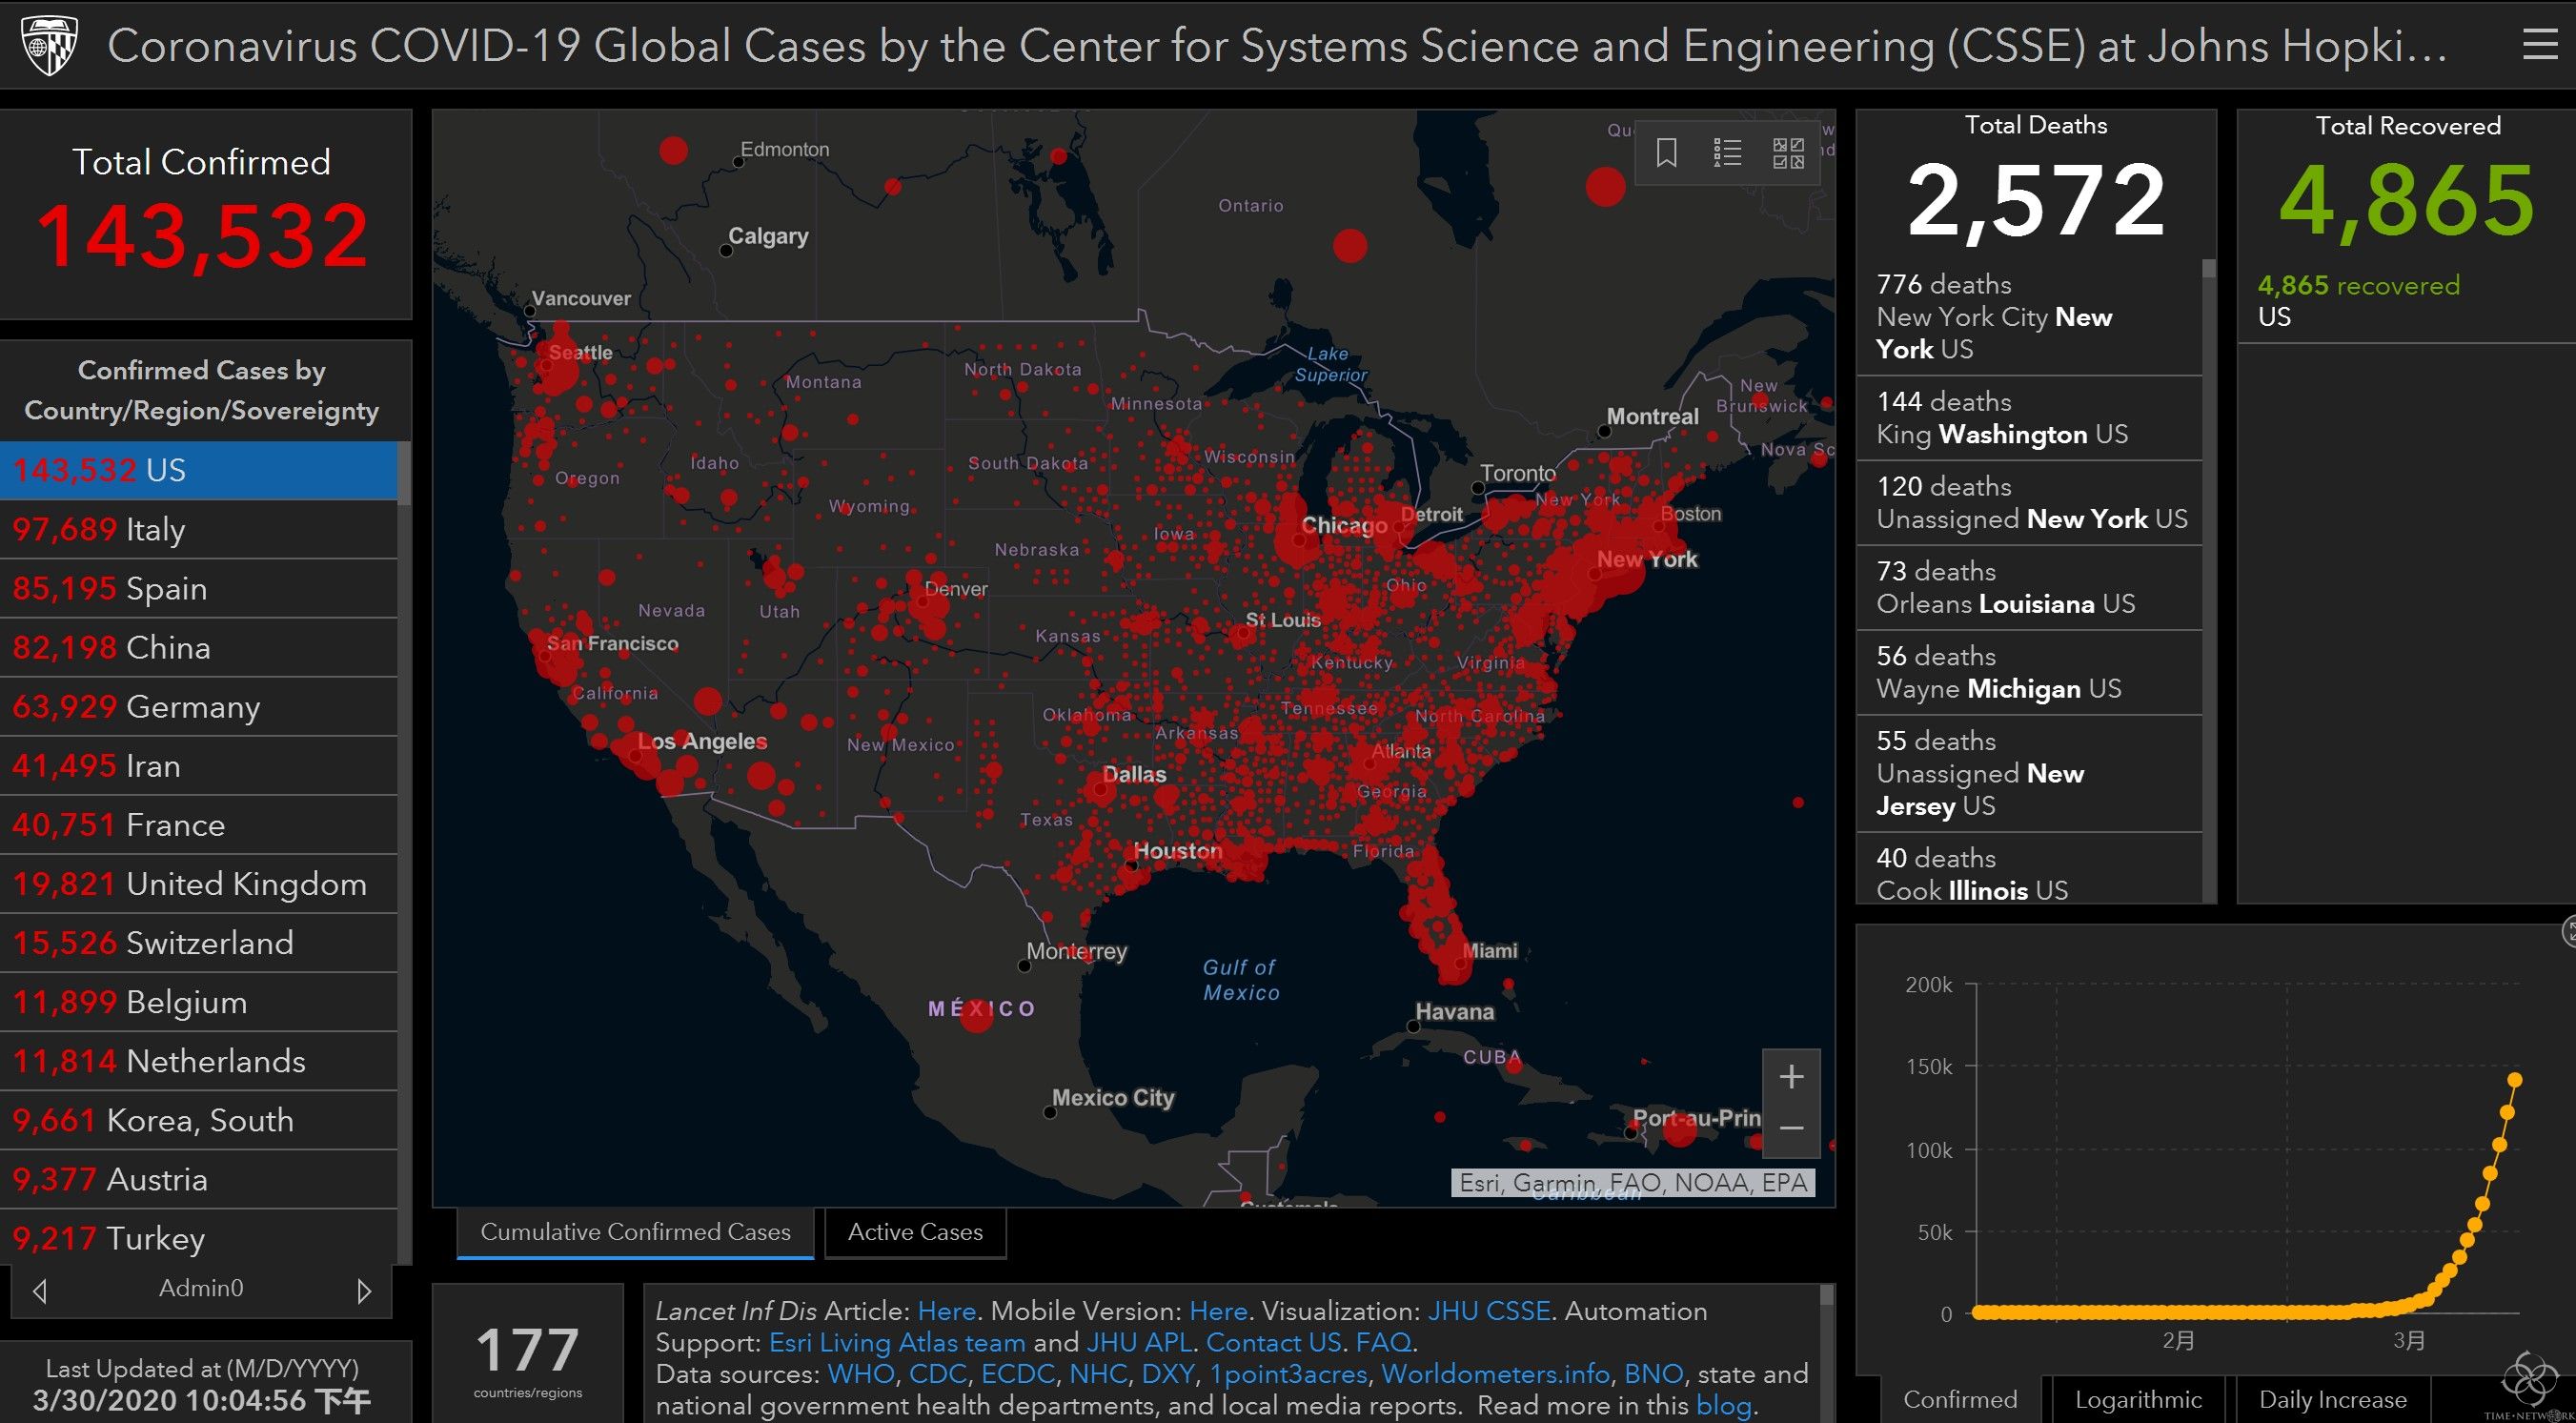Open the hamburger menu in the header

coord(2540,45)
